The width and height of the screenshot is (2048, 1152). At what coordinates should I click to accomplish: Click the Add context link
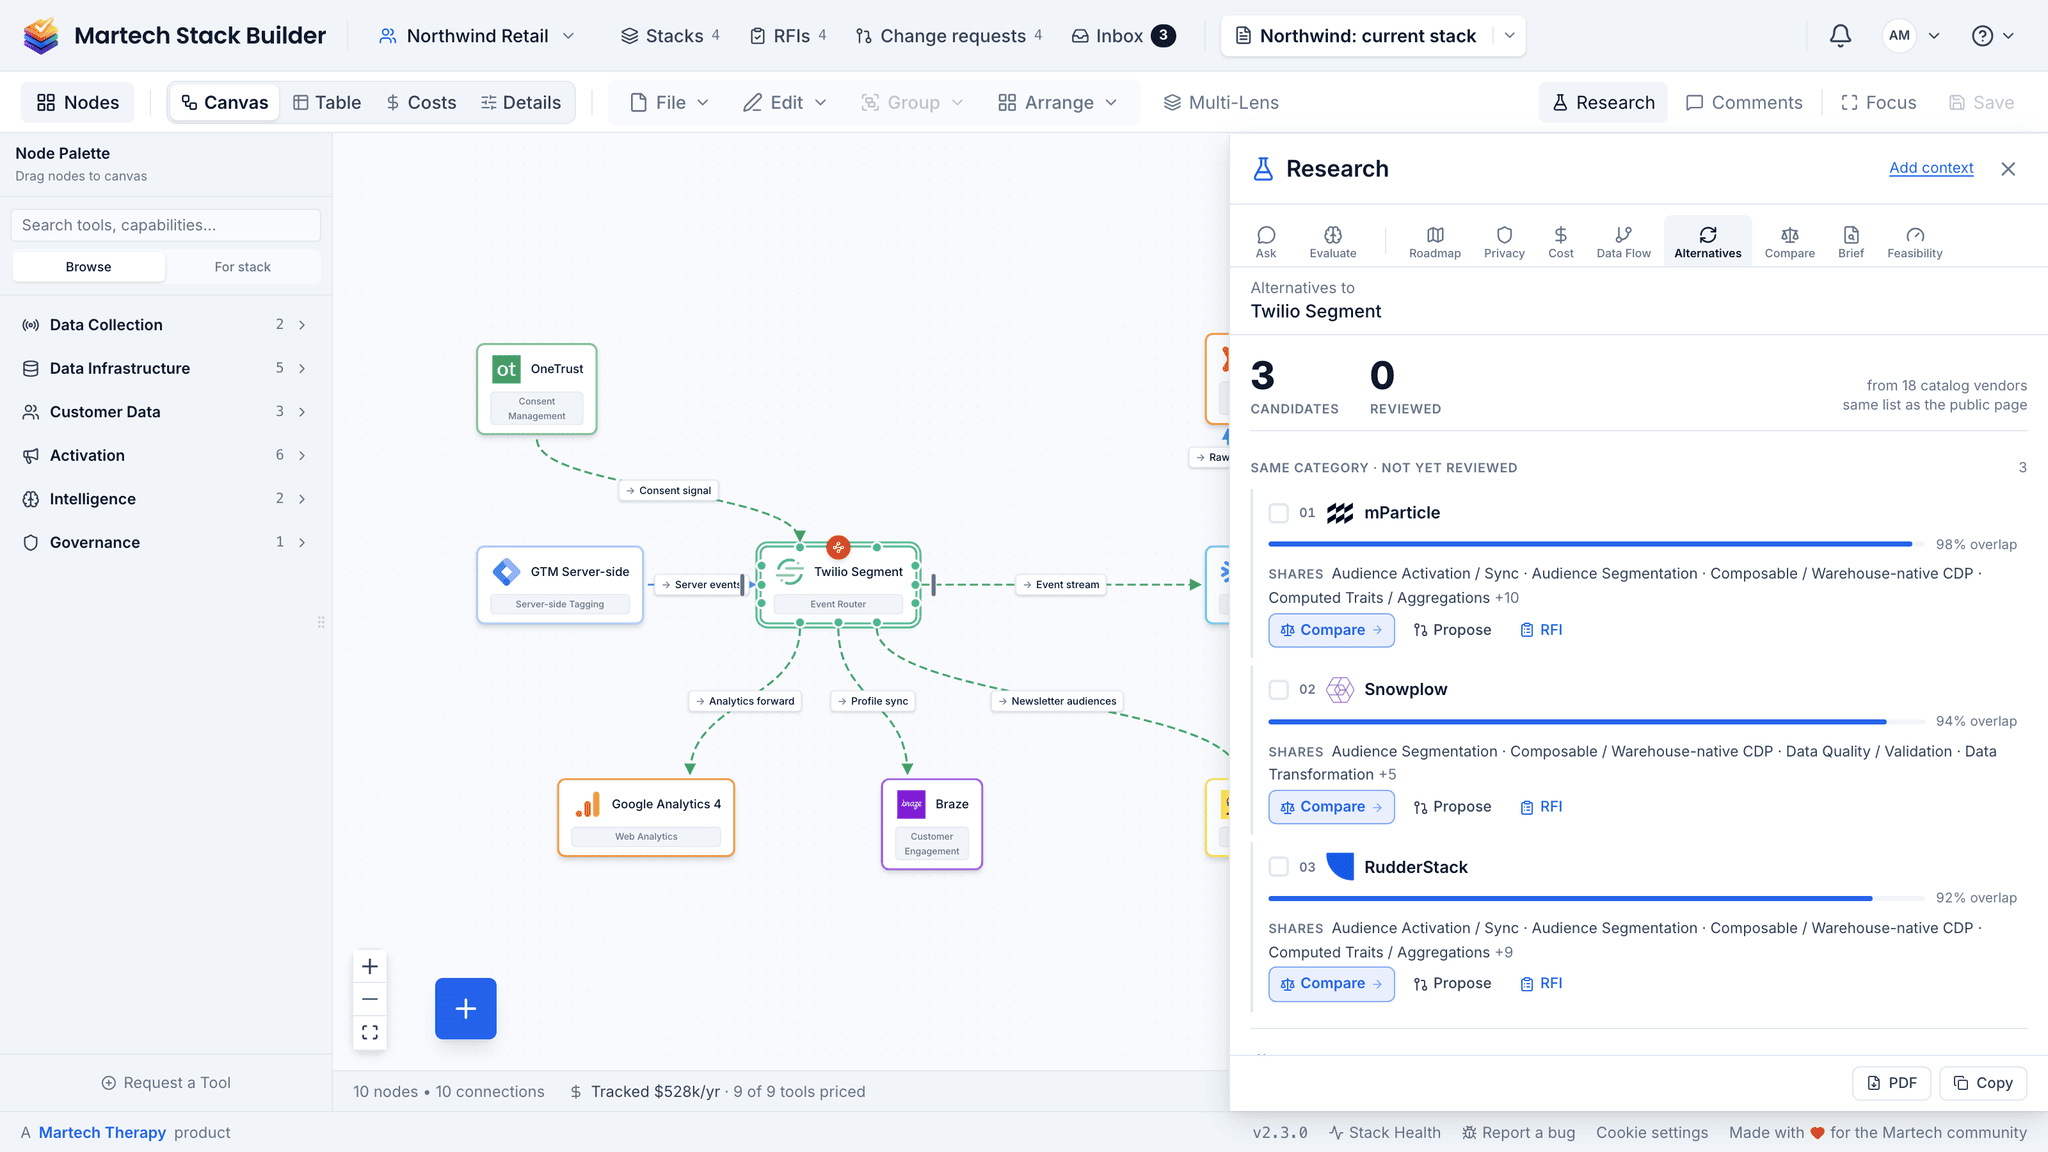(x=1931, y=168)
